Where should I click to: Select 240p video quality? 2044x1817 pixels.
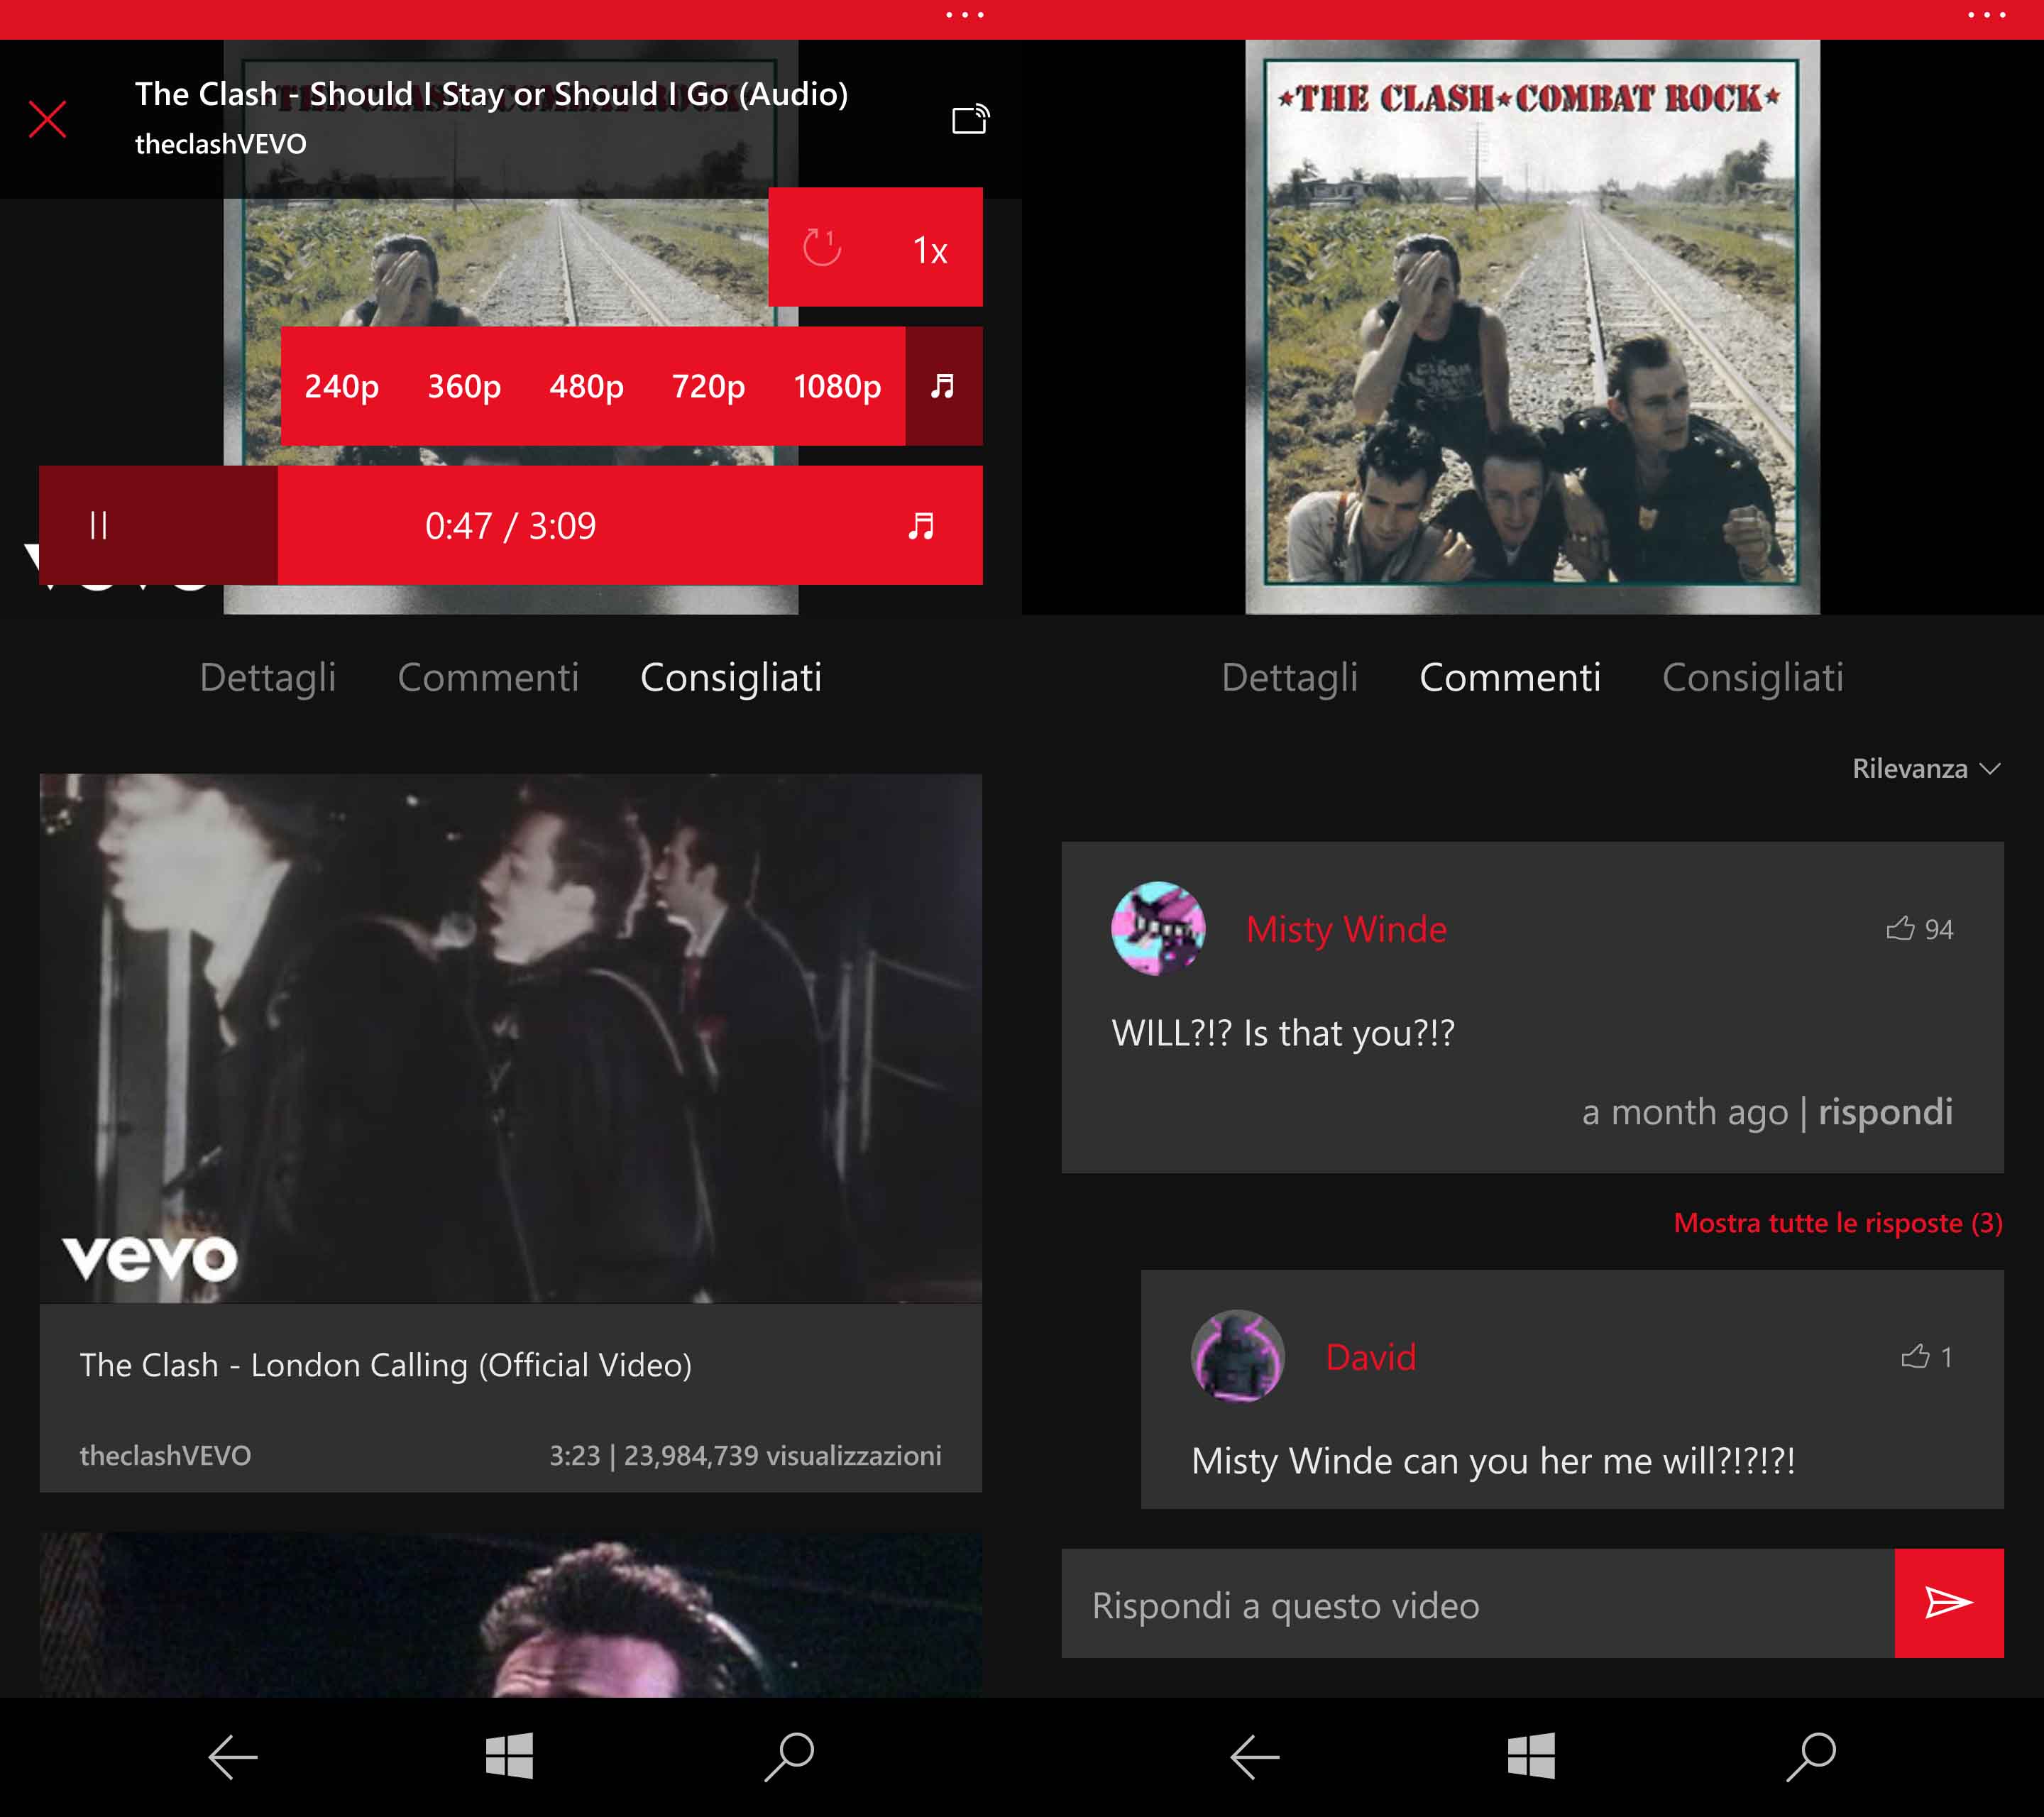[x=341, y=386]
